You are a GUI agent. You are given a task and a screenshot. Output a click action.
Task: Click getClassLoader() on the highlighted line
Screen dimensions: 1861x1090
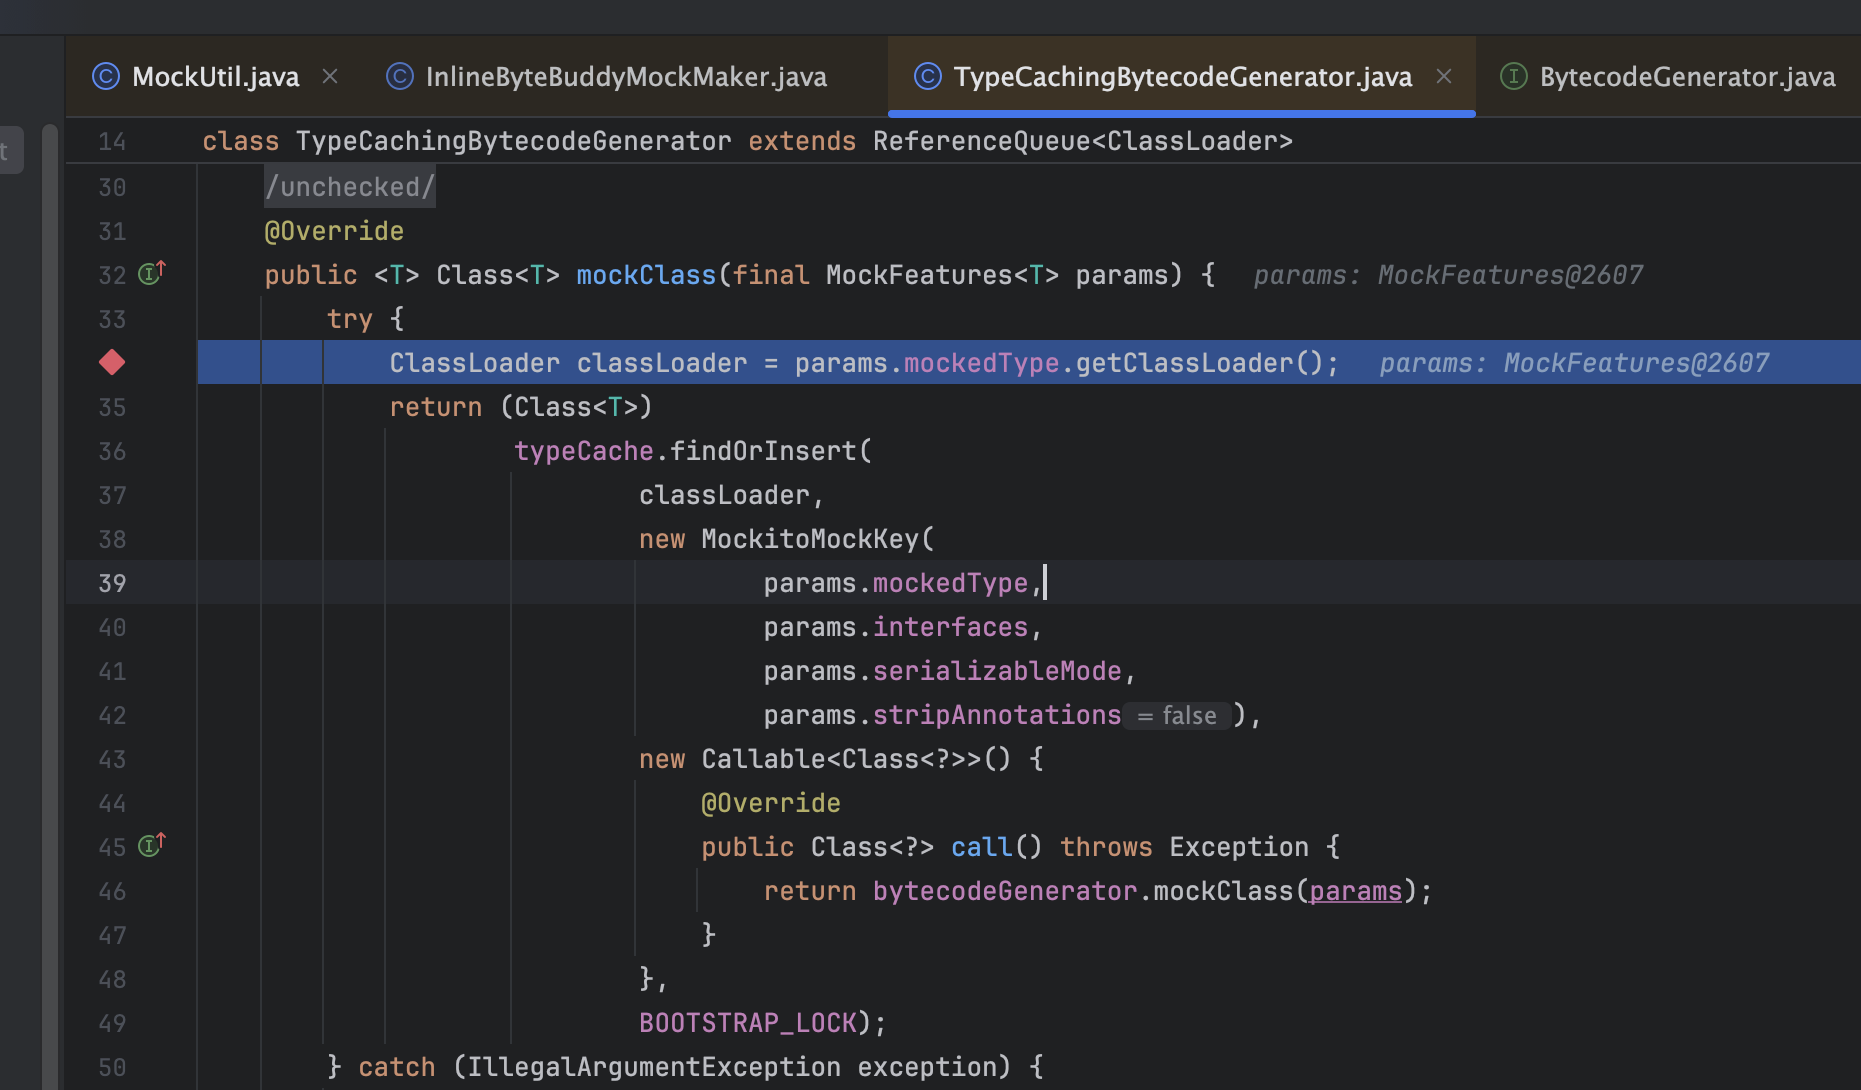click(x=1200, y=363)
